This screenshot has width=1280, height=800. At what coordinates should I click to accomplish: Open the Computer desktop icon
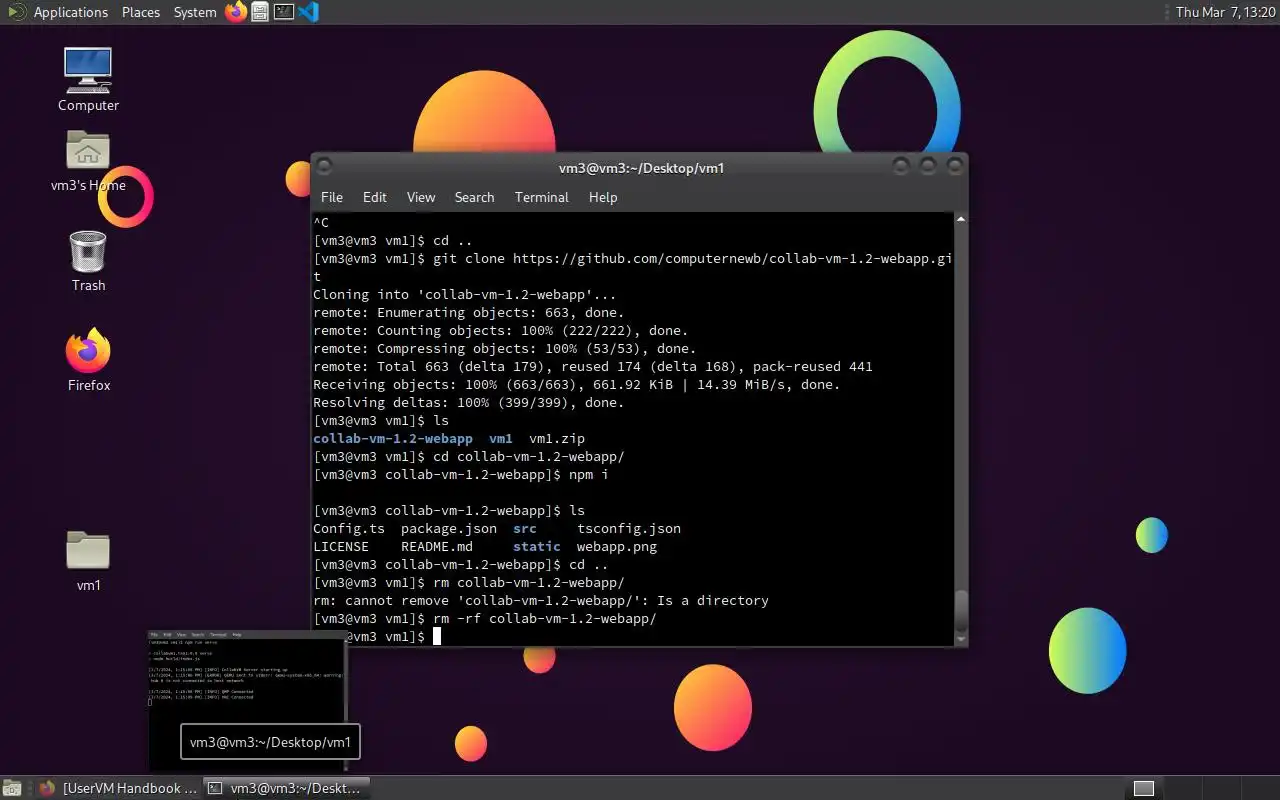(88, 80)
